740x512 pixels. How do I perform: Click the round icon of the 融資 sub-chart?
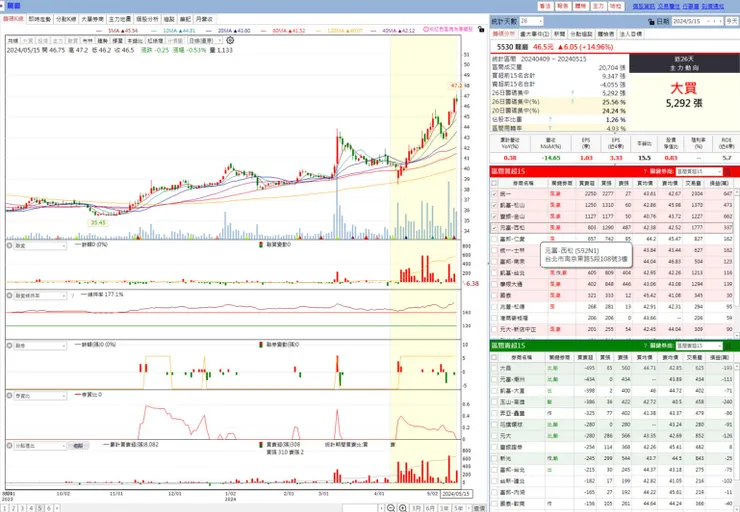[9, 245]
